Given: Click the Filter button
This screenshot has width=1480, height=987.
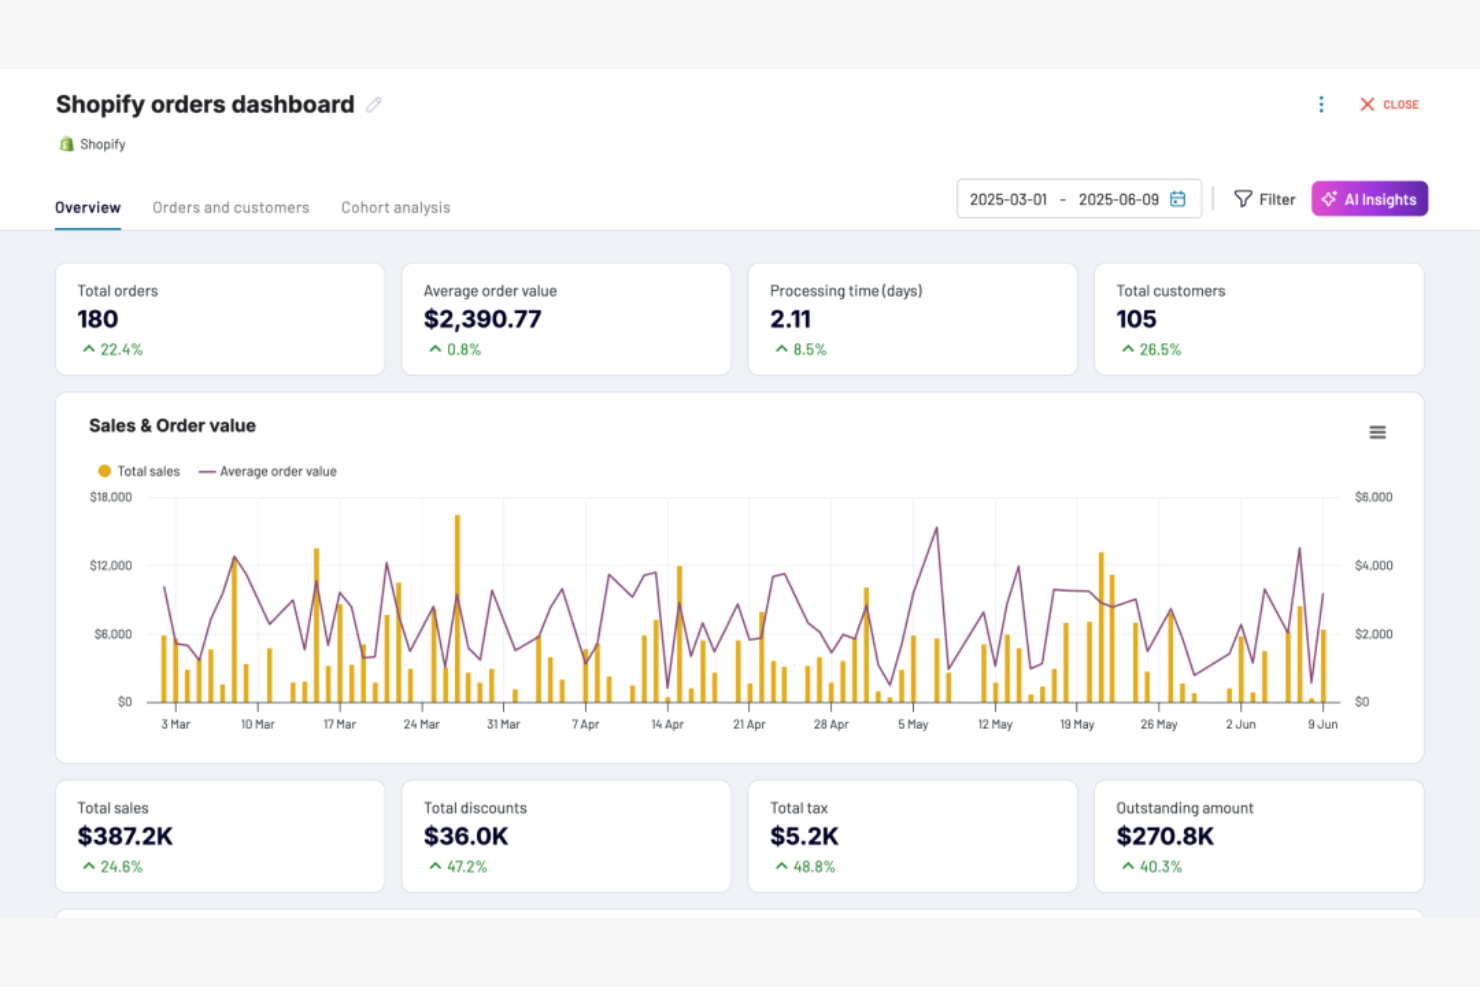Looking at the screenshot, I should point(1264,198).
